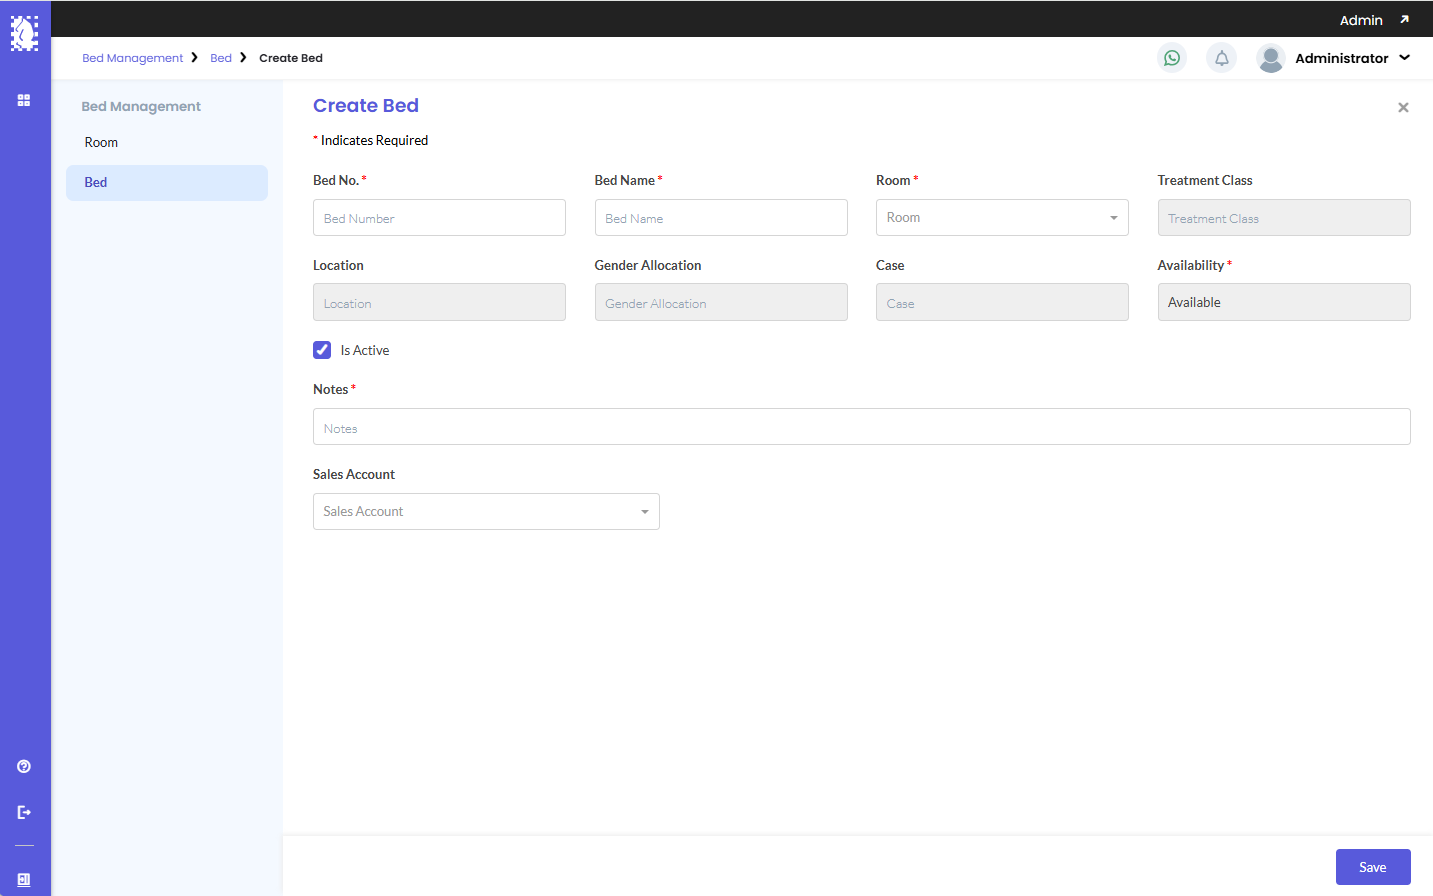The image size is (1433, 896).
Task: Click the app logo in the sidebar
Action: [24, 33]
